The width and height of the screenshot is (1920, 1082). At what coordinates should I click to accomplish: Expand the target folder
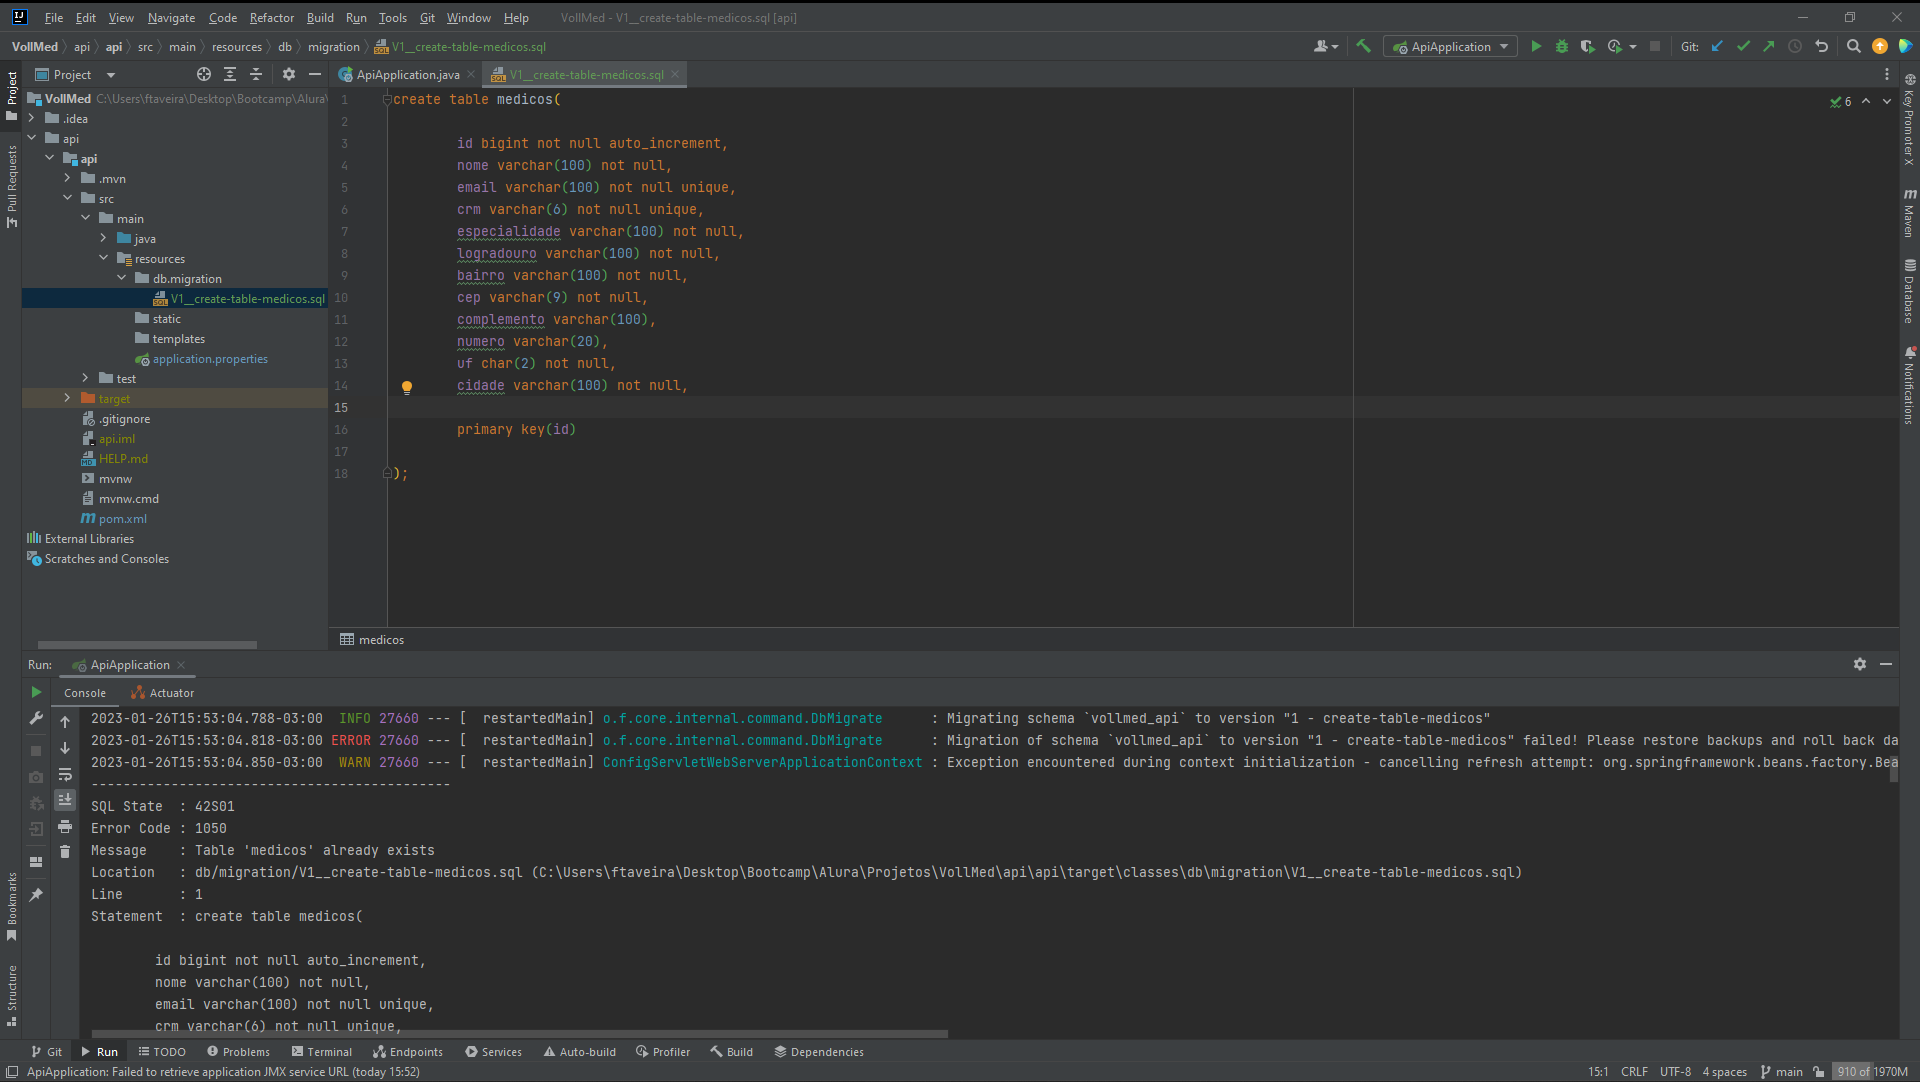[x=68, y=398]
